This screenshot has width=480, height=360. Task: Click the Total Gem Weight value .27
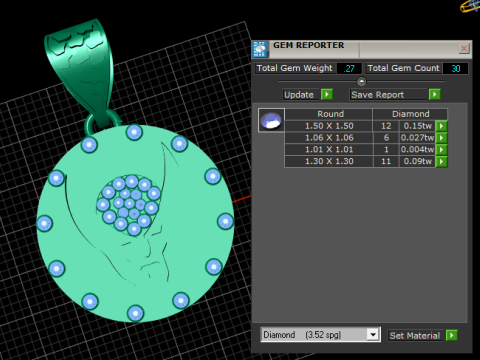click(349, 68)
